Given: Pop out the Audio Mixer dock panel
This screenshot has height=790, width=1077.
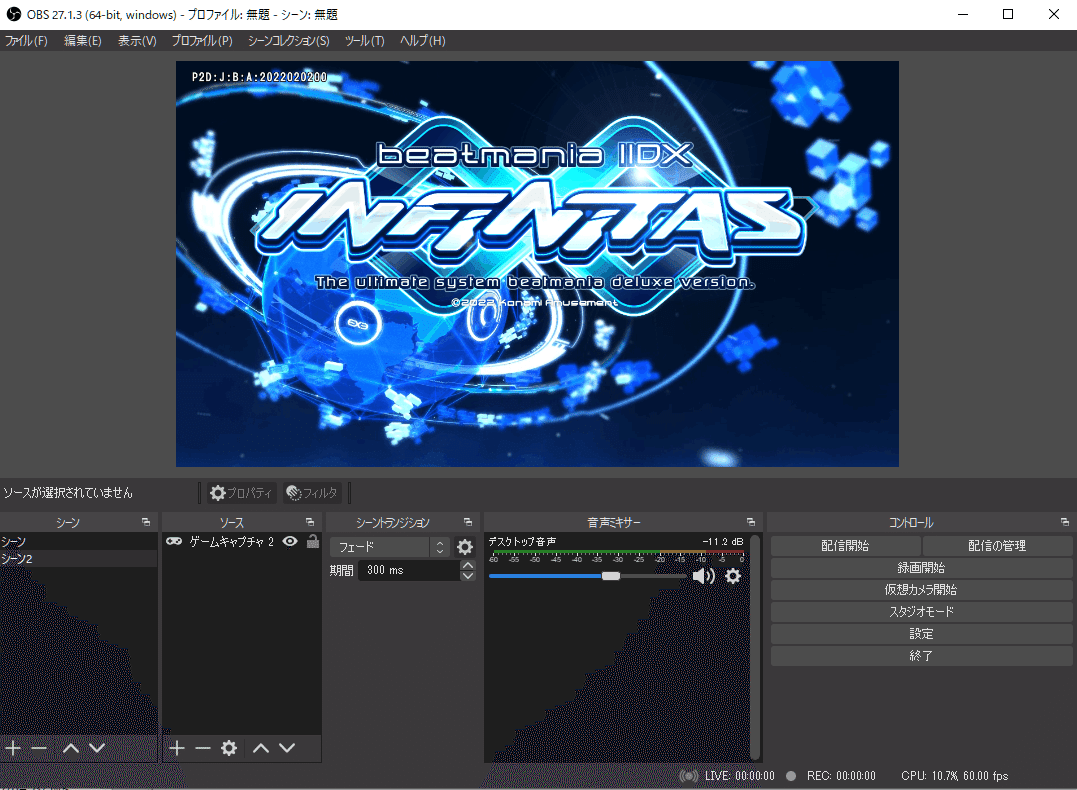Looking at the screenshot, I should pos(751,522).
